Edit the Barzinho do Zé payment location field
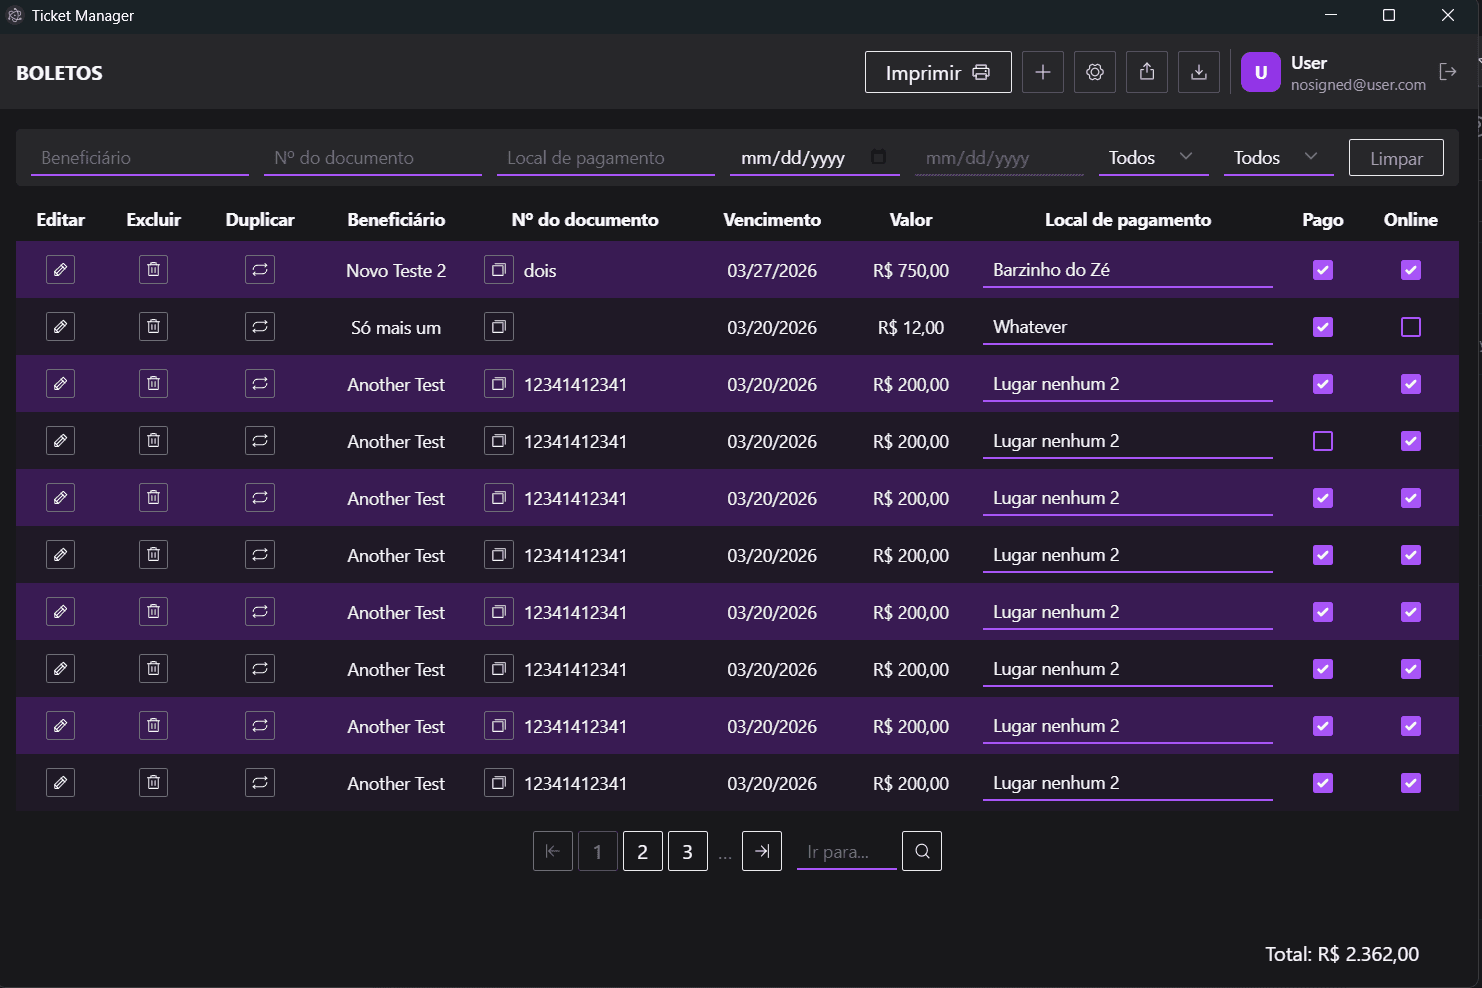The width and height of the screenshot is (1482, 988). coord(1128,270)
